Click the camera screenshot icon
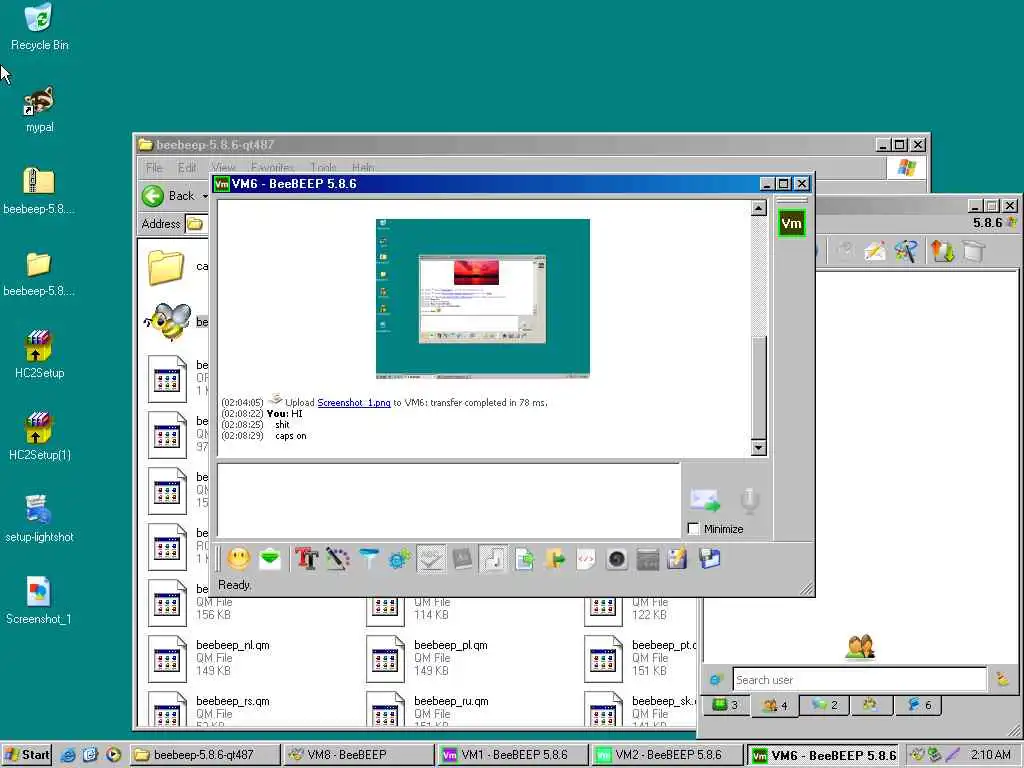Image resolution: width=1024 pixels, height=768 pixels. [x=617, y=559]
